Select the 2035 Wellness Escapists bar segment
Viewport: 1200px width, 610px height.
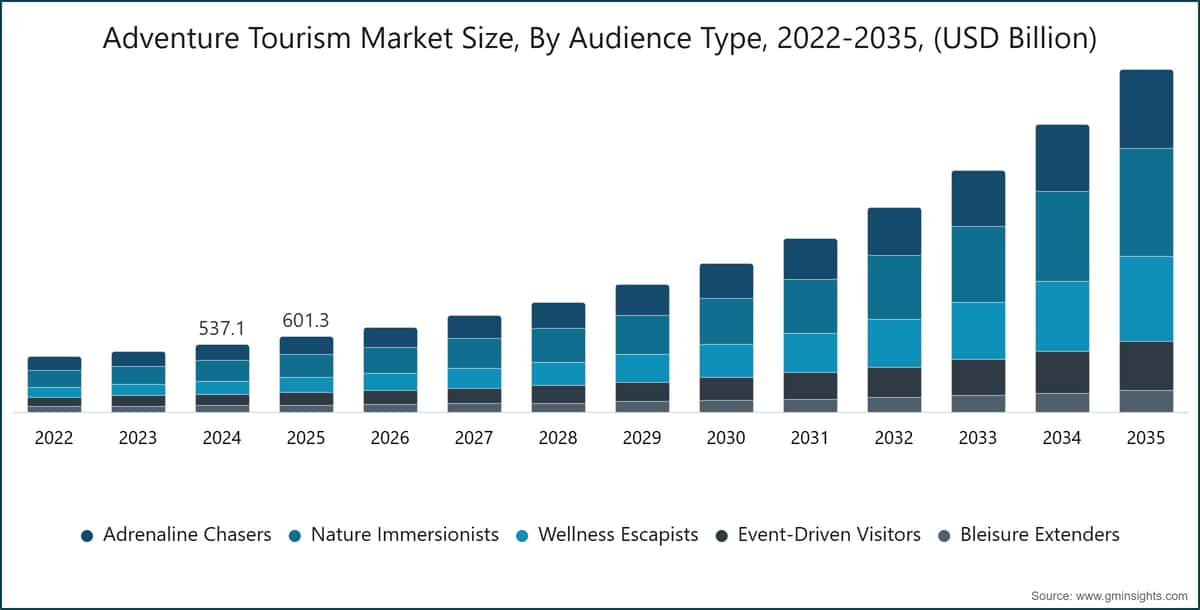[x=1146, y=299]
